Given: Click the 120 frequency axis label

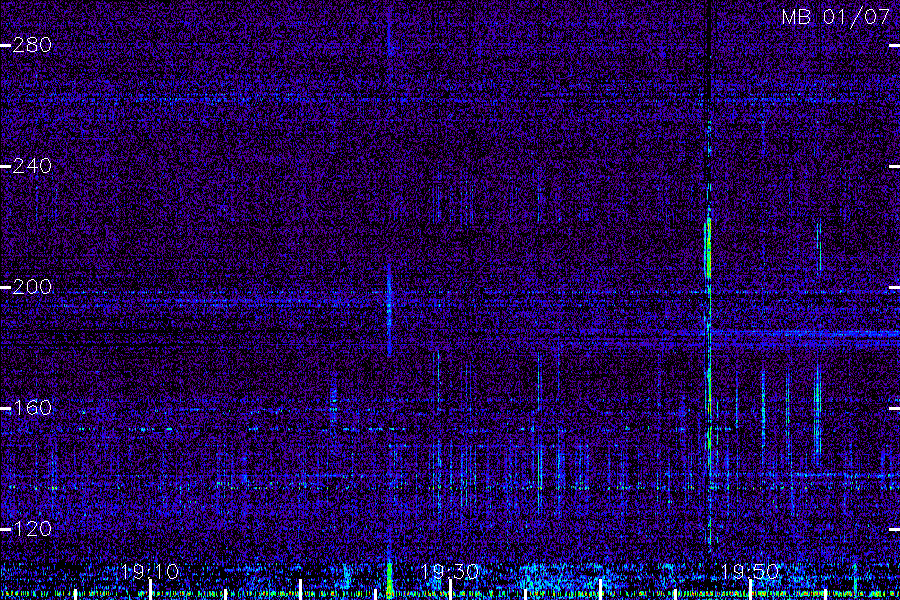Looking at the screenshot, I should tap(32, 529).
